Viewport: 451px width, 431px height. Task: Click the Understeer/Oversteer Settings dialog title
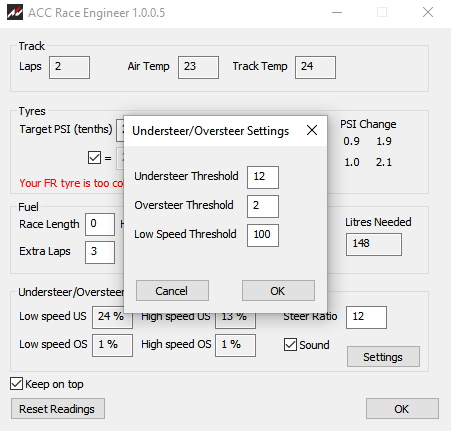pyautogui.click(x=211, y=131)
